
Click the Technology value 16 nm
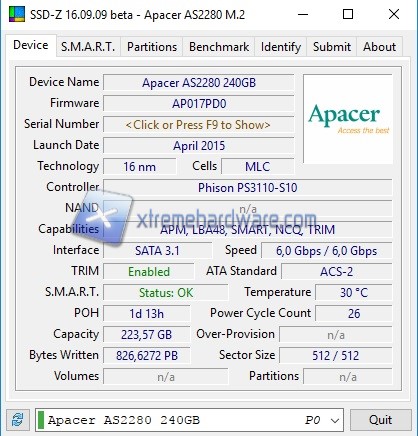[140, 167]
